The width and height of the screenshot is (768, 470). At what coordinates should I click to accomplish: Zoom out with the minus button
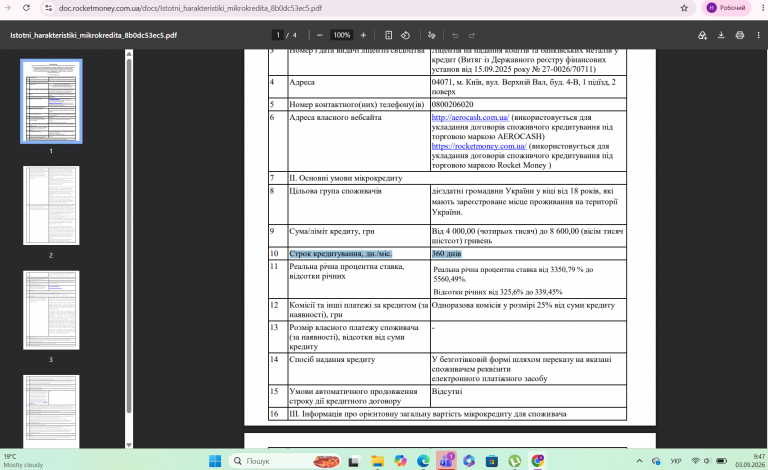click(319, 35)
